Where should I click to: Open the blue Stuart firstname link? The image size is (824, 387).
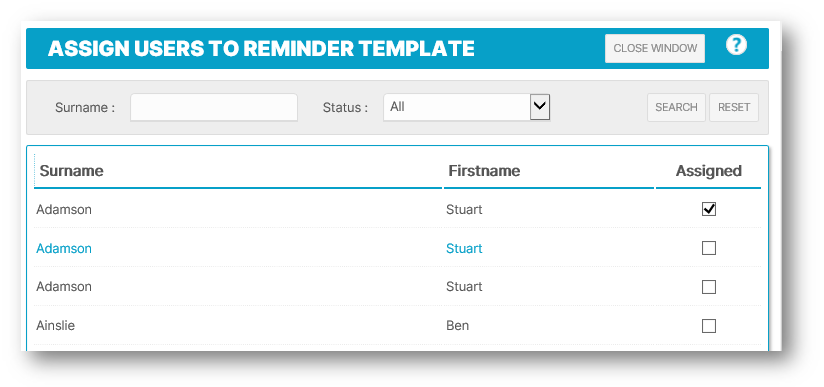pos(464,248)
